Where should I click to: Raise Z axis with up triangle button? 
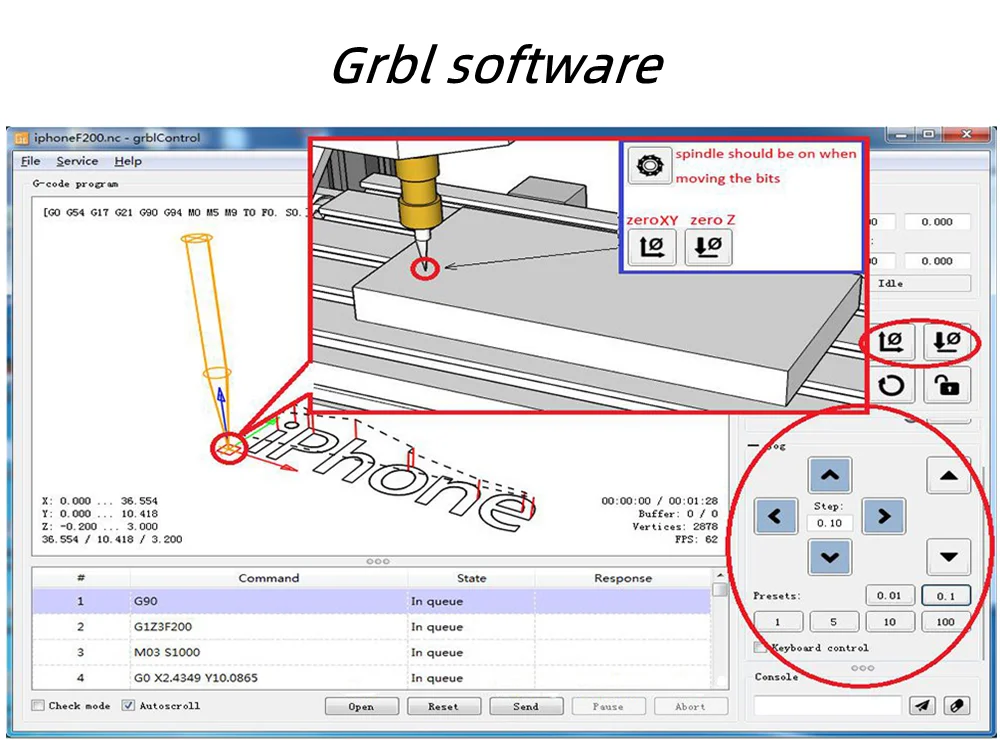pyautogui.click(x=948, y=475)
